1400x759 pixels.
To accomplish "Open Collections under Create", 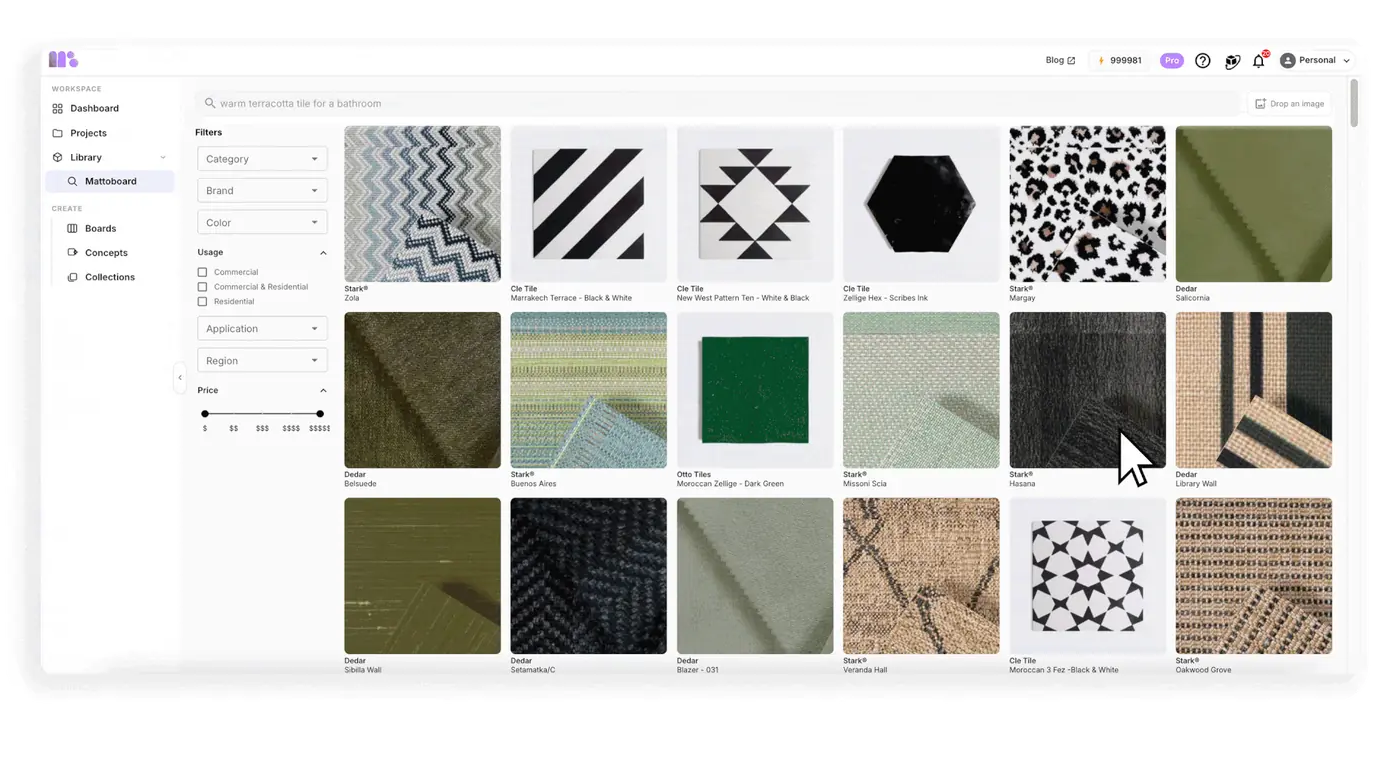I will (110, 277).
